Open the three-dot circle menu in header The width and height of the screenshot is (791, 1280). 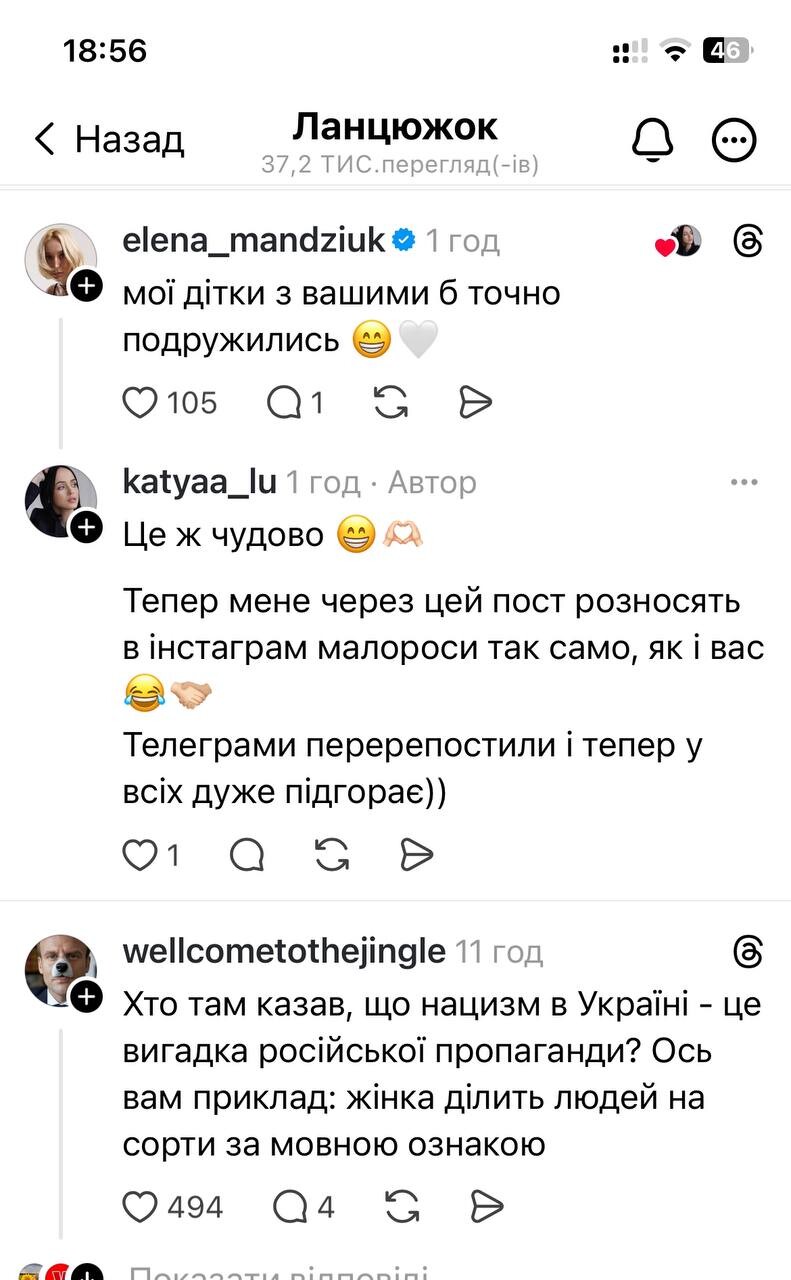point(733,139)
